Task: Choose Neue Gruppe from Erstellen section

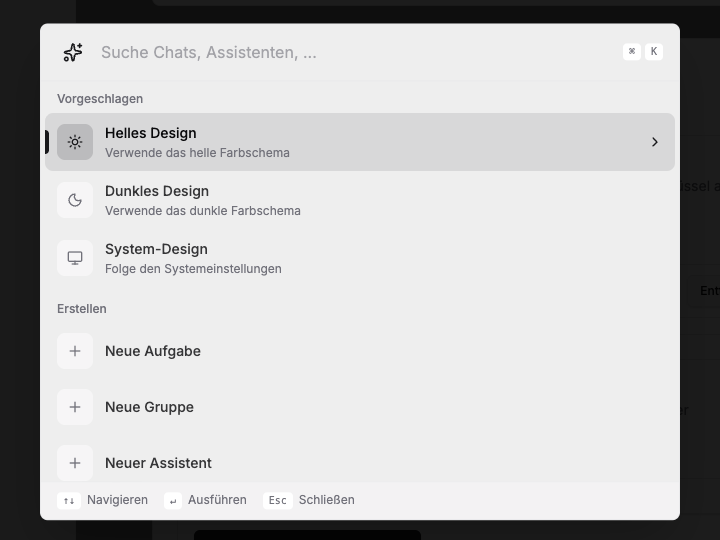Action: 360,407
